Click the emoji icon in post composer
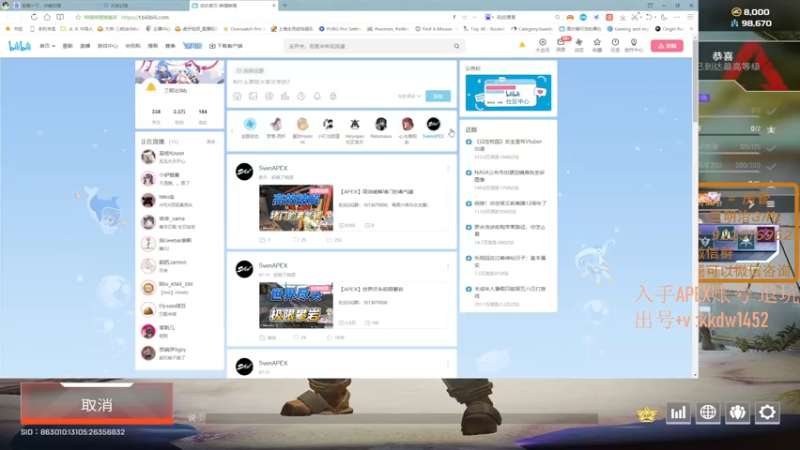Viewport: 800px width, 450px height. [237, 96]
